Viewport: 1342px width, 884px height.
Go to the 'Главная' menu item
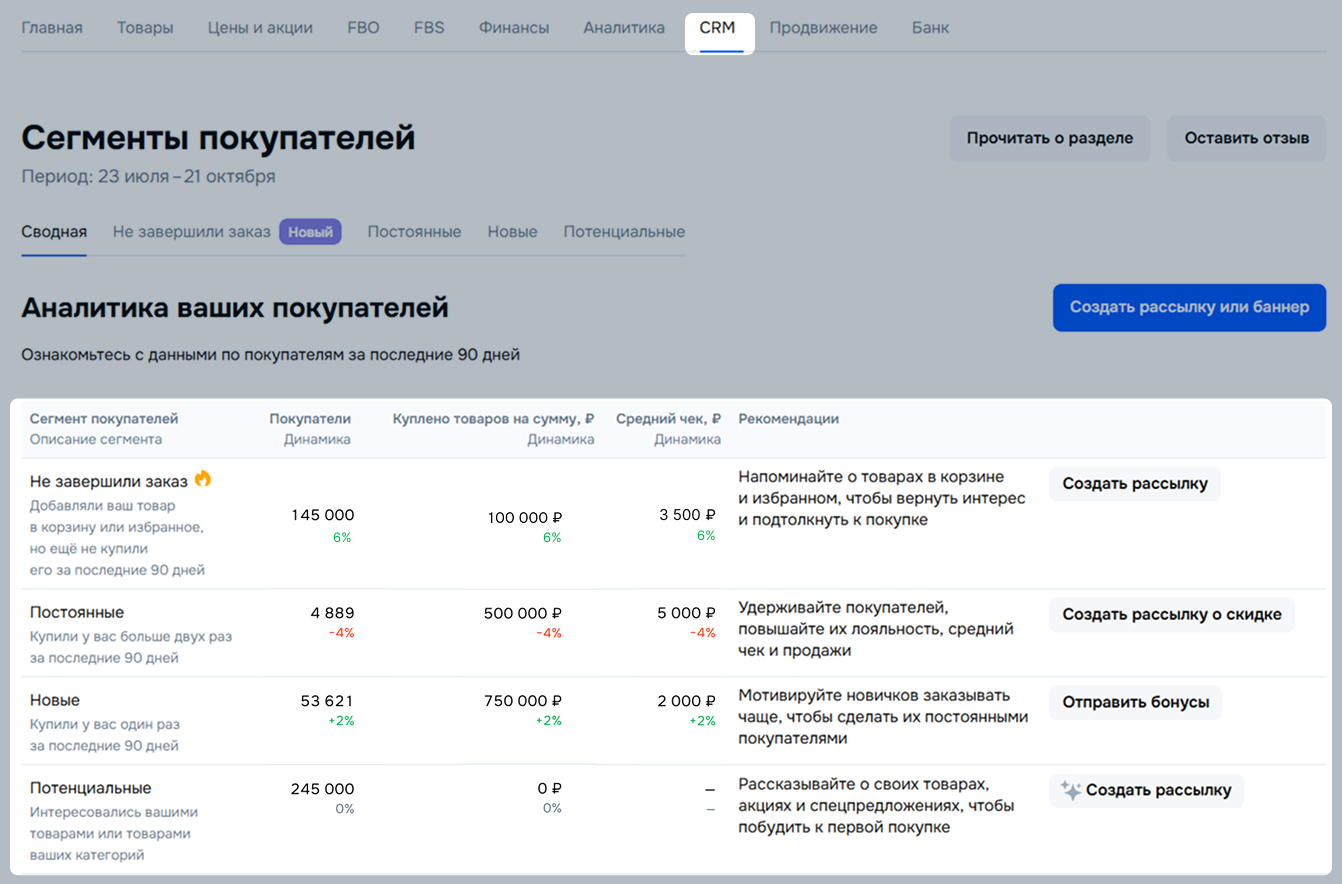click(x=52, y=28)
